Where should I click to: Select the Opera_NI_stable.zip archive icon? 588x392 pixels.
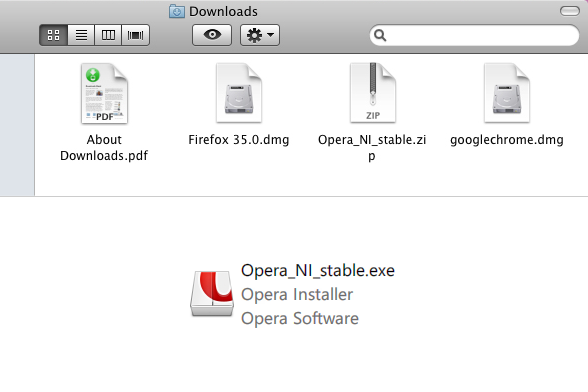[373, 93]
